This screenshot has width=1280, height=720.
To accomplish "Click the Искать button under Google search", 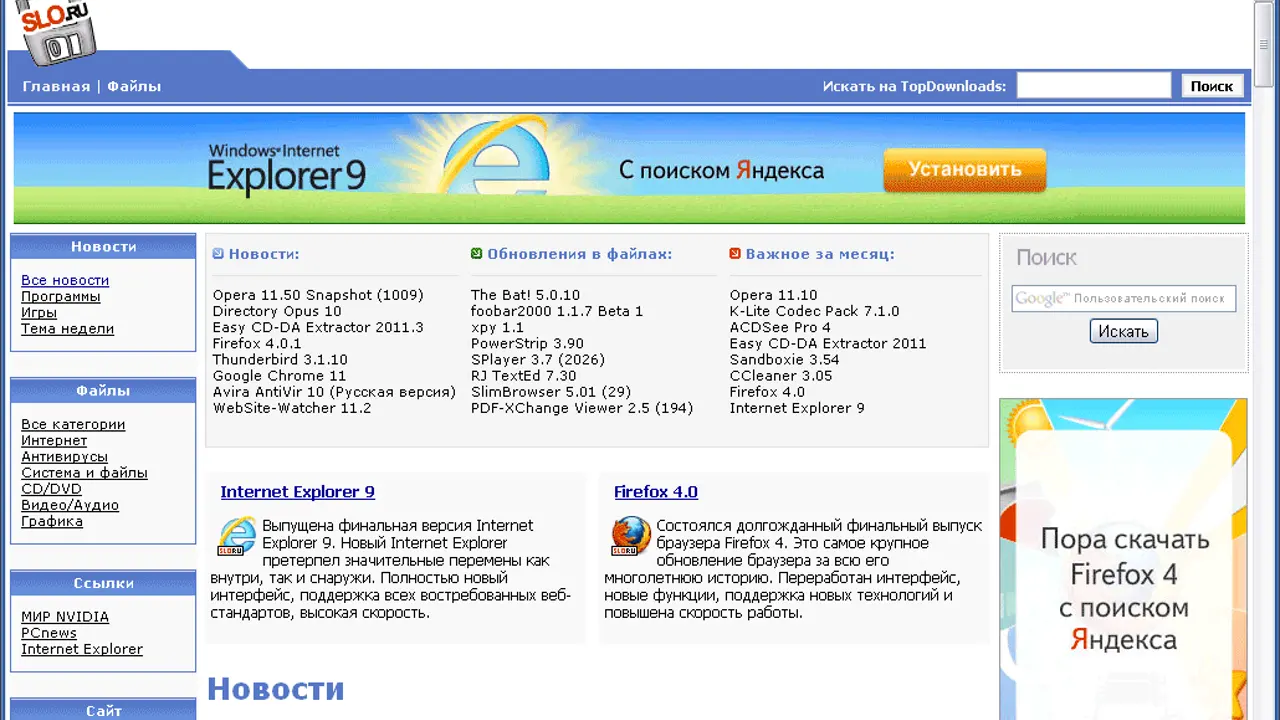I will tap(1123, 331).
